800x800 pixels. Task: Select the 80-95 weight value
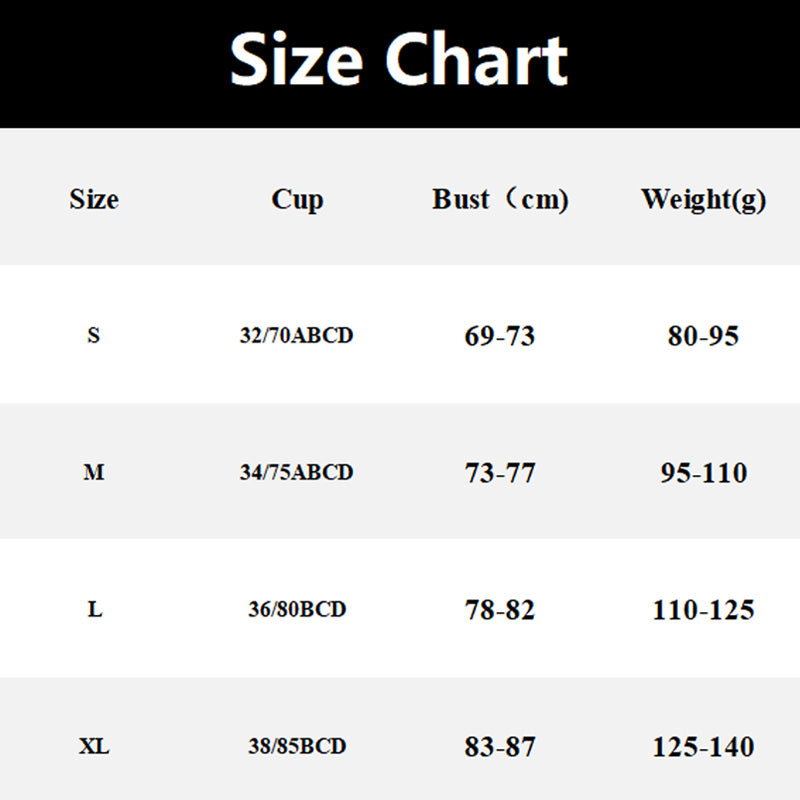click(x=703, y=336)
